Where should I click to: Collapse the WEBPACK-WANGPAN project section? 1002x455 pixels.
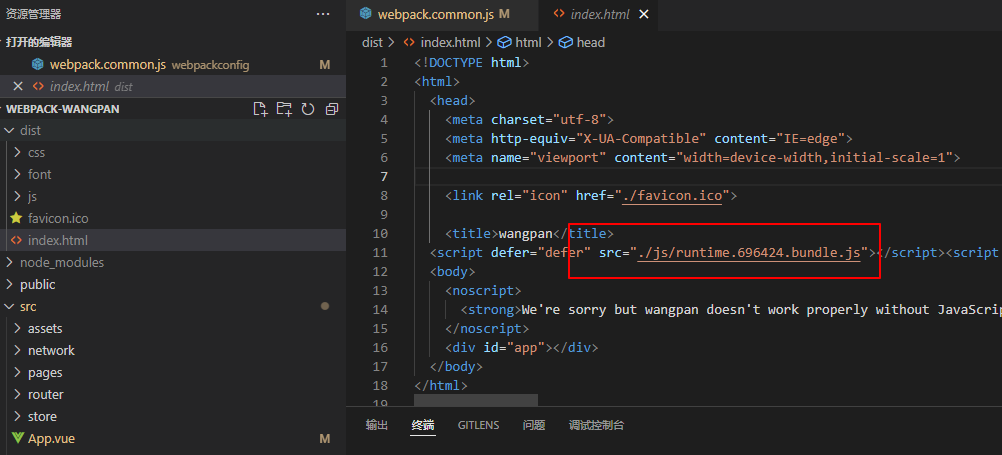pos(62,109)
